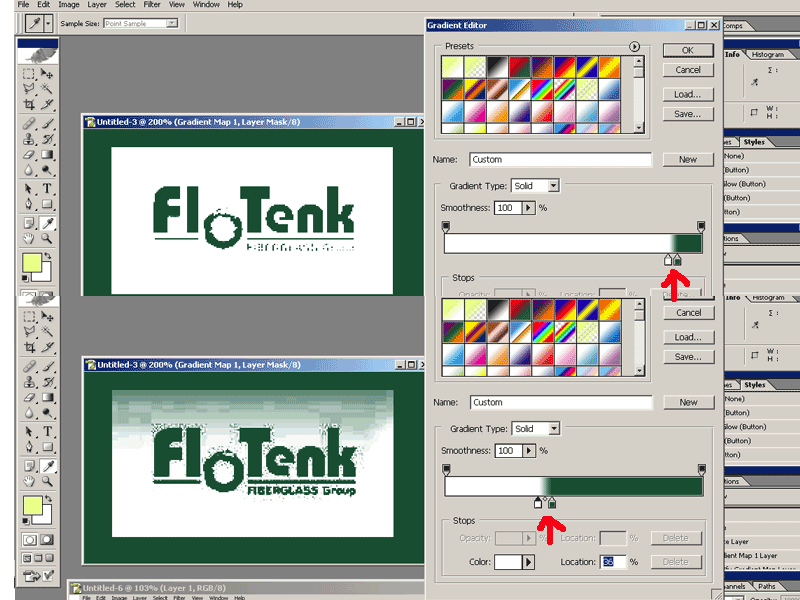Expand Smoothness arrow in lower Gradient Editor
Screen dimensions: 800x600
529,451
